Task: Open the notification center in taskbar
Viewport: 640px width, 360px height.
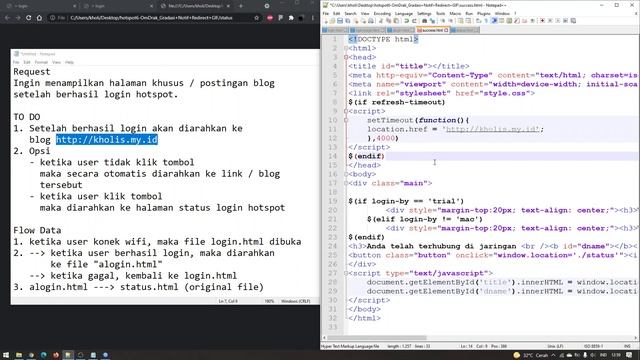Action: pos(629,355)
